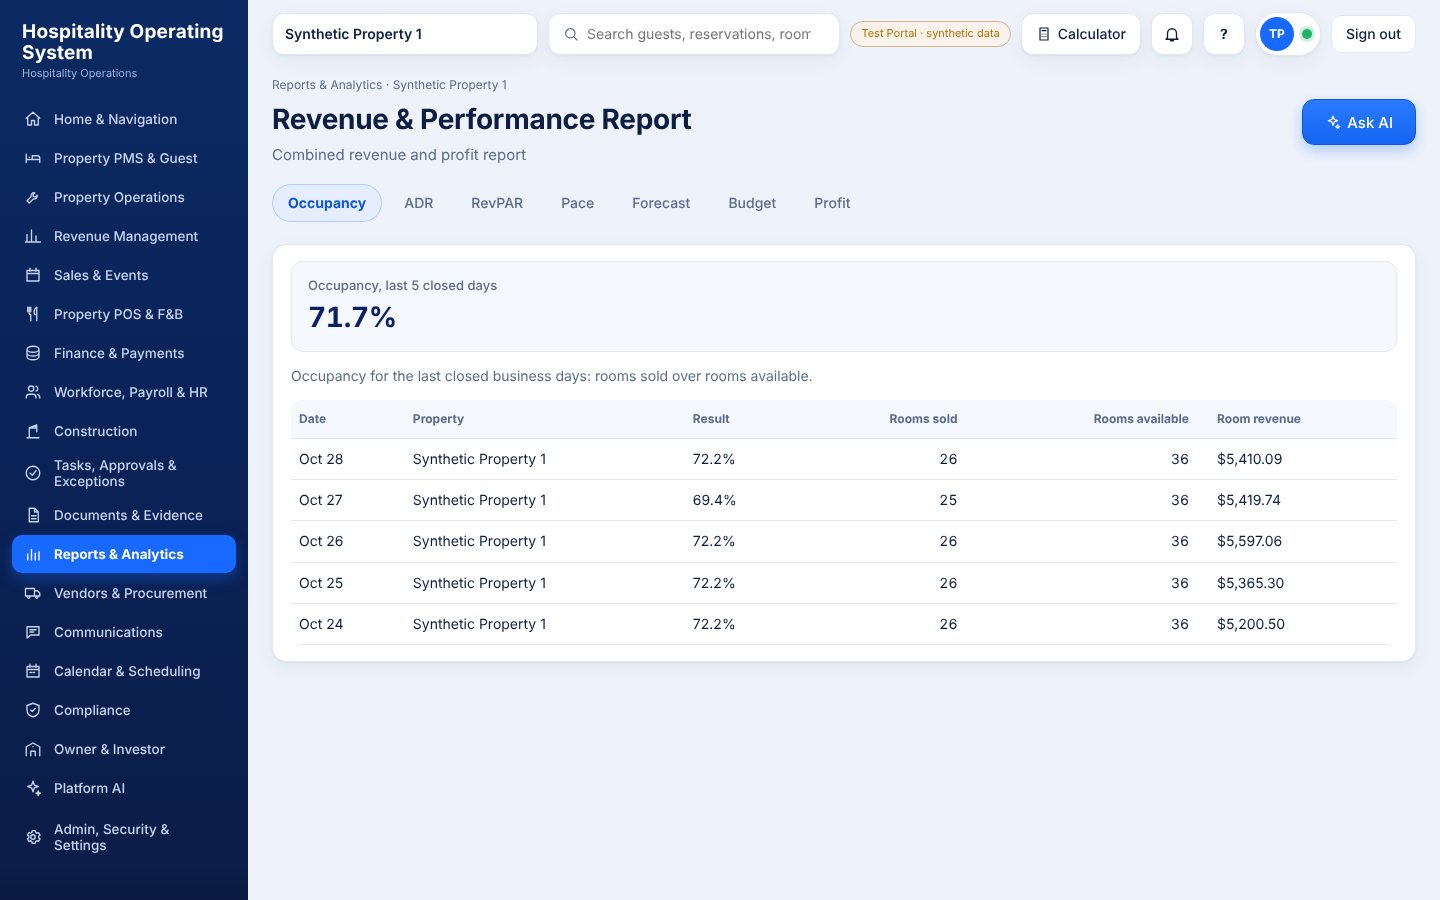Image resolution: width=1440 pixels, height=900 pixels.
Task: Click the Communications chat bubble icon
Action: click(33, 632)
